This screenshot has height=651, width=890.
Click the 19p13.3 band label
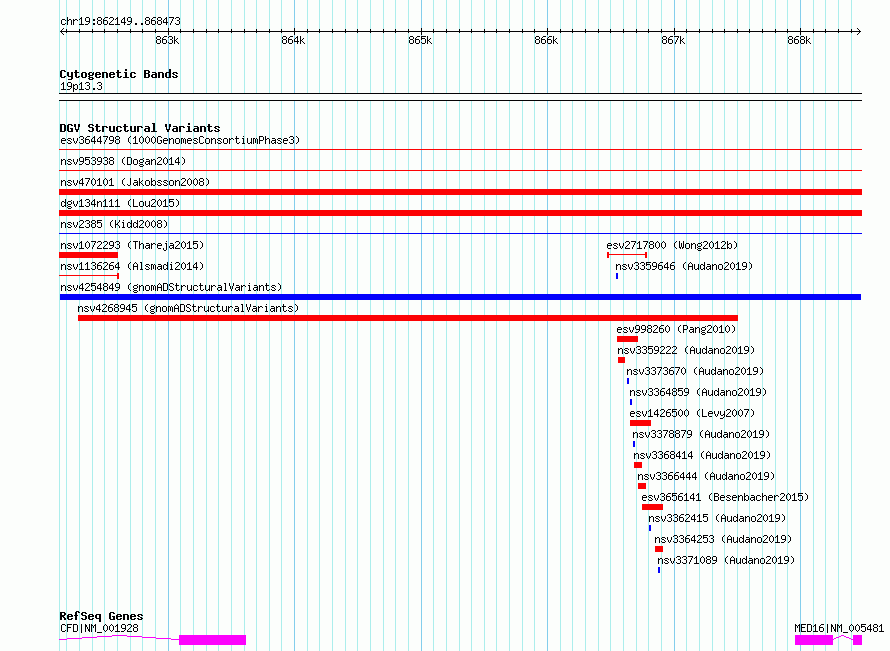81,86
